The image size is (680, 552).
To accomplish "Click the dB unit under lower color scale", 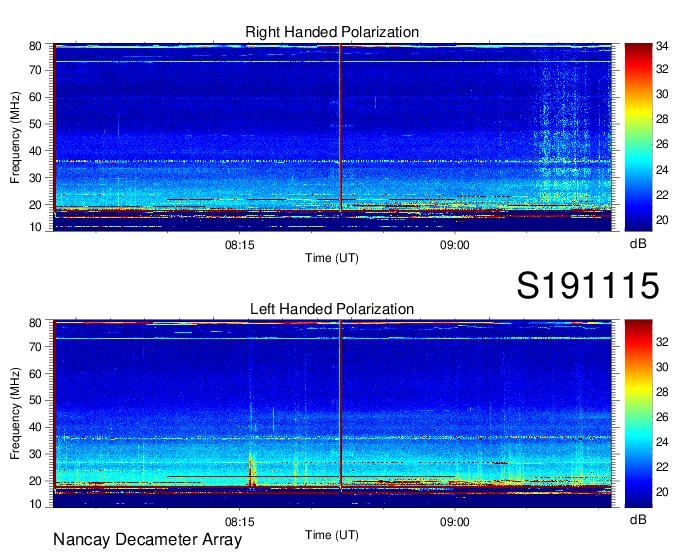I will pyautogui.click(x=638, y=519).
